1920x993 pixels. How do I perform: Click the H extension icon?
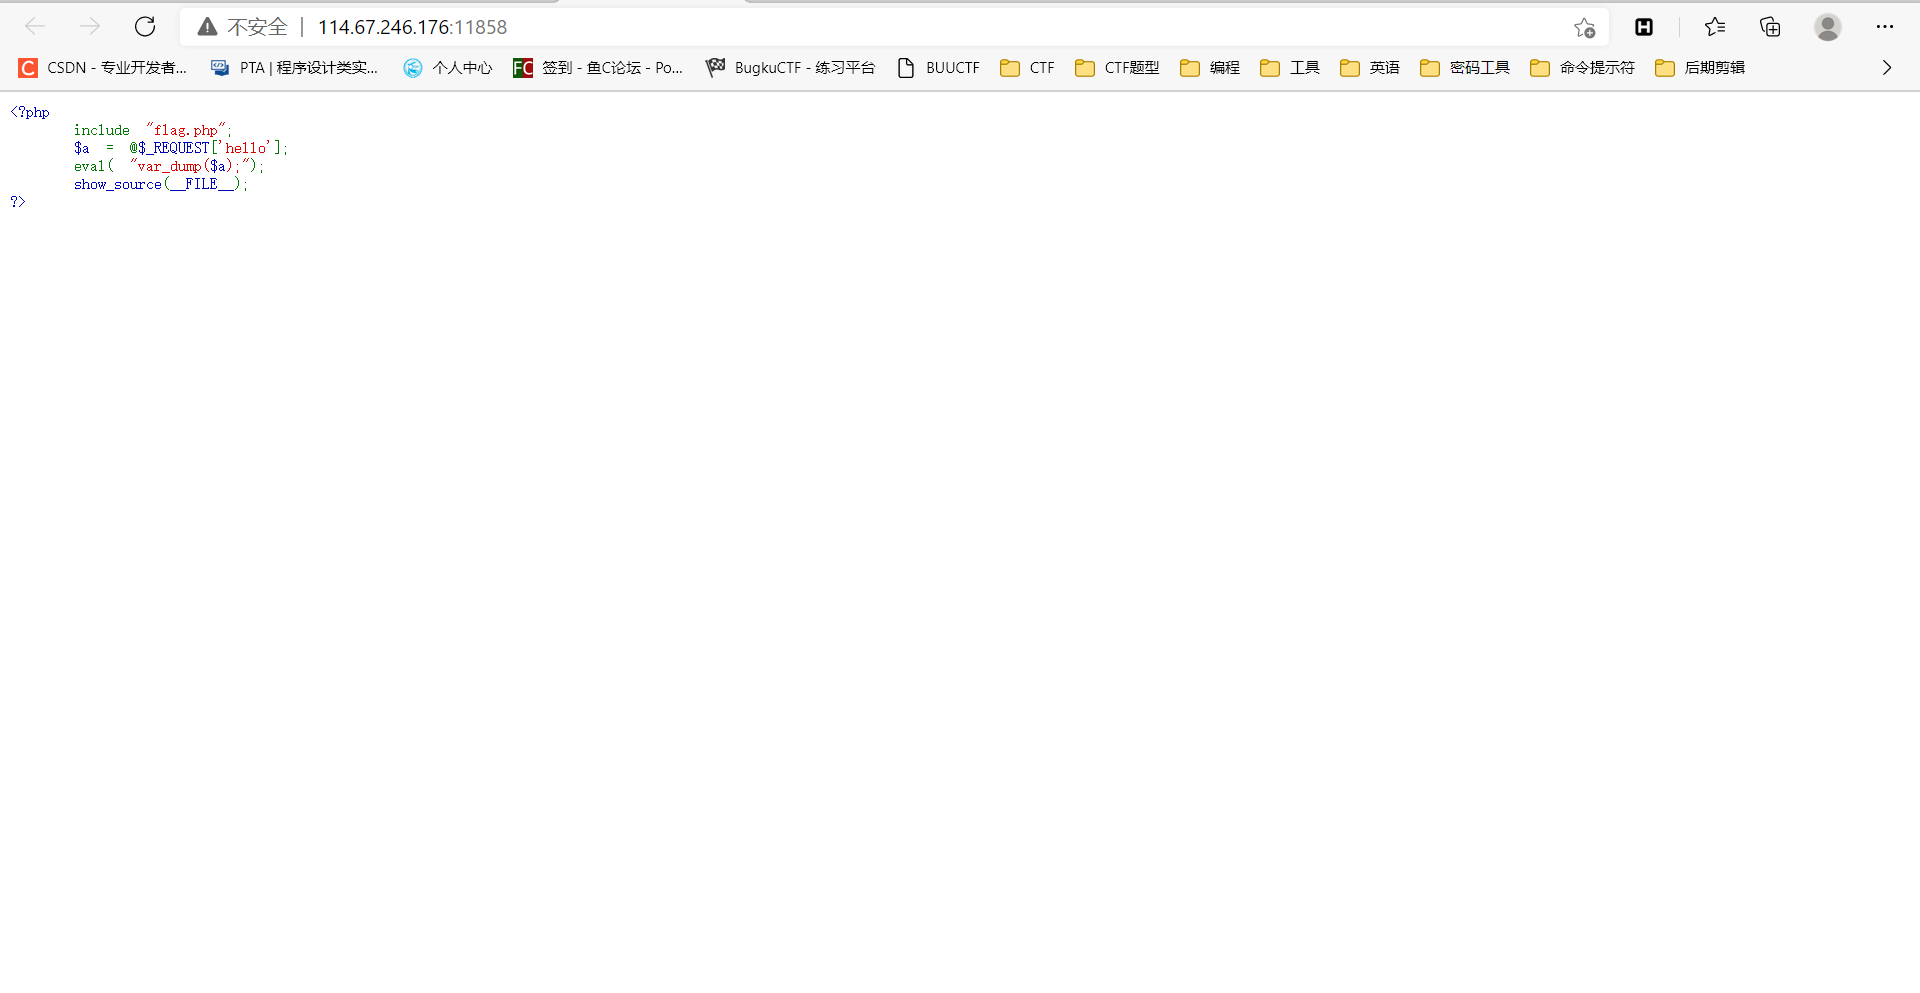click(1644, 27)
